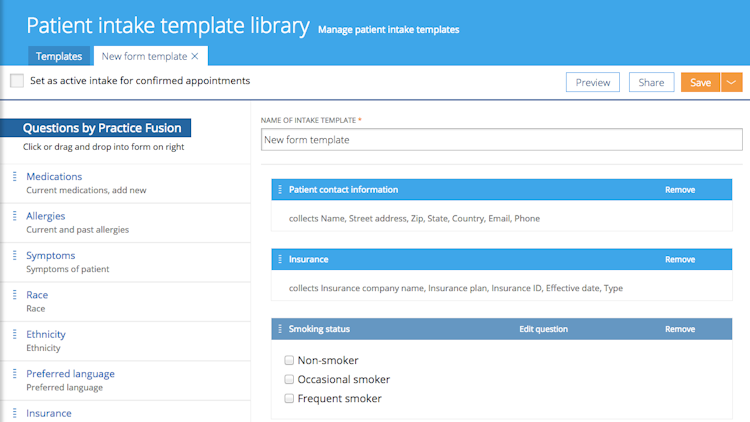
Task: Tick the Frequent smoker checkbox
Action: pyautogui.click(x=289, y=399)
